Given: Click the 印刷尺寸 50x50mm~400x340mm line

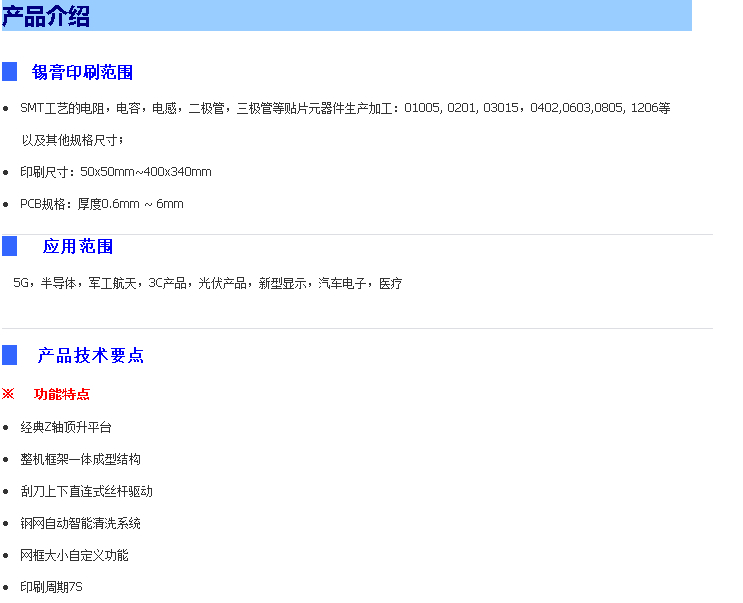Looking at the screenshot, I should pos(116,172).
